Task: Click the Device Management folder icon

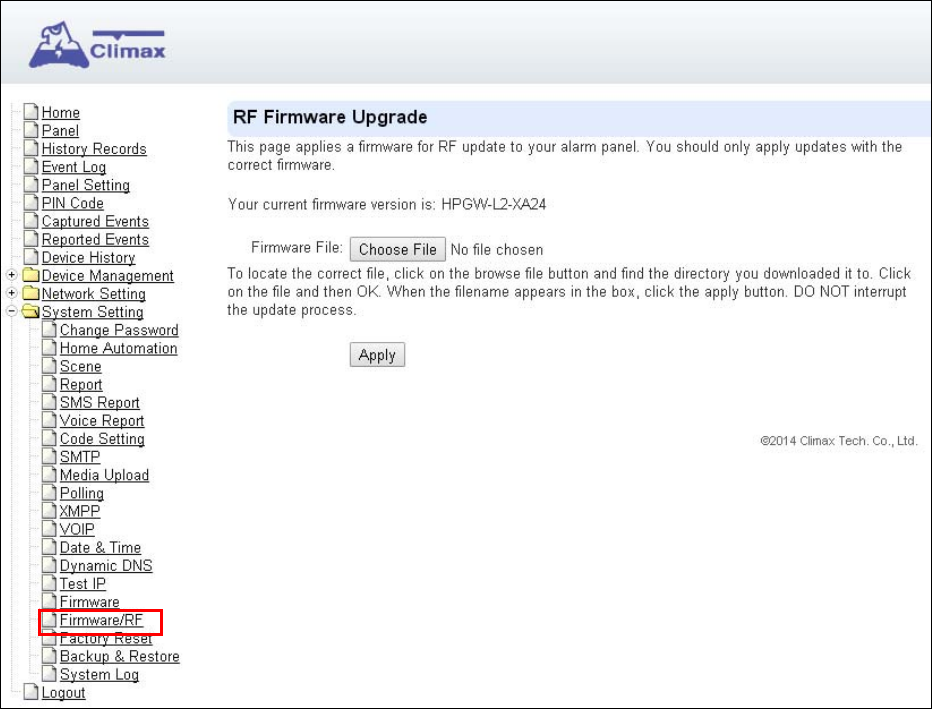Action: (31, 275)
